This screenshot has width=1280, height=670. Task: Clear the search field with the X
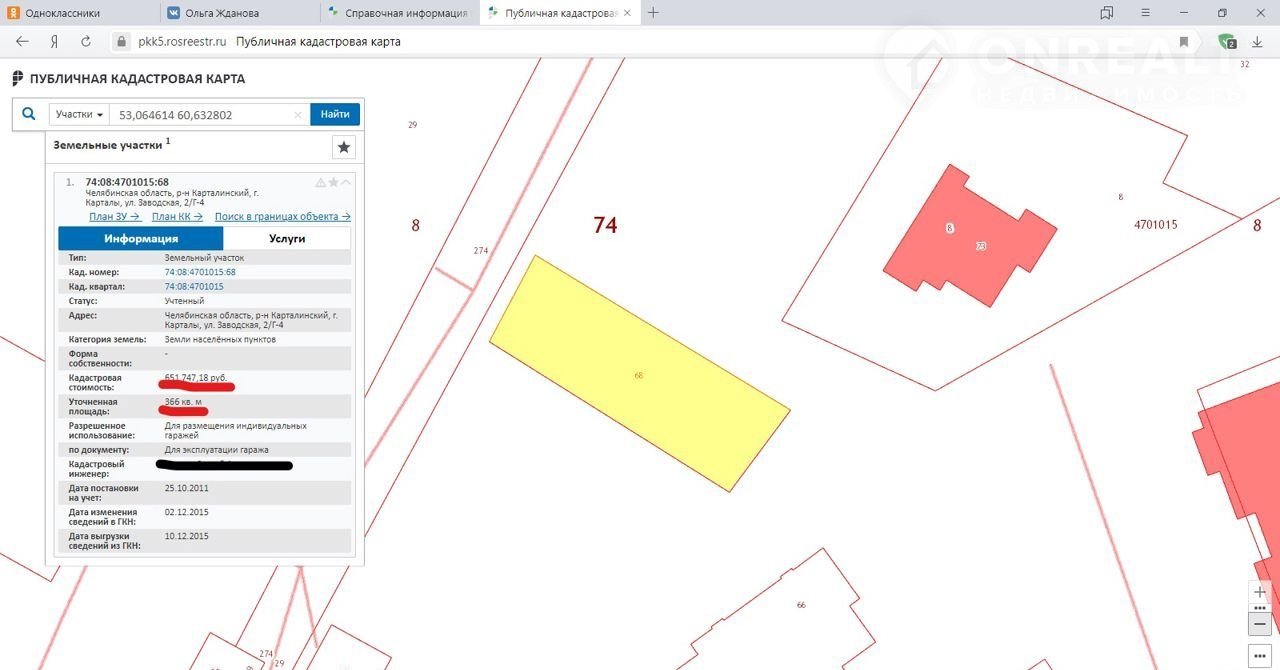click(298, 115)
